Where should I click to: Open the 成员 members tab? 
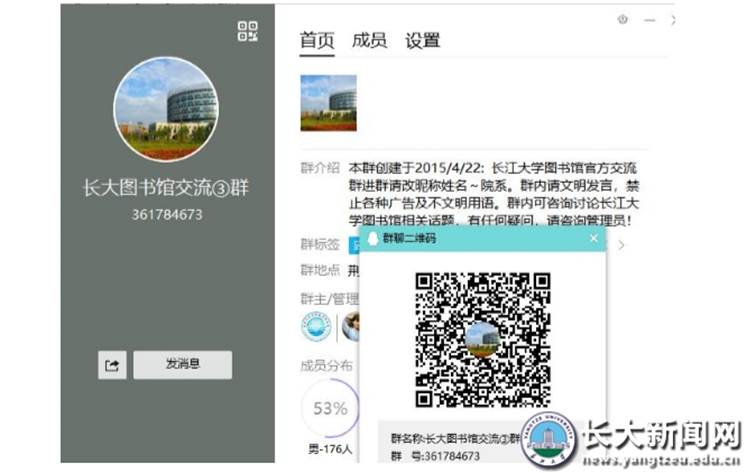click(x=369, y=41)
